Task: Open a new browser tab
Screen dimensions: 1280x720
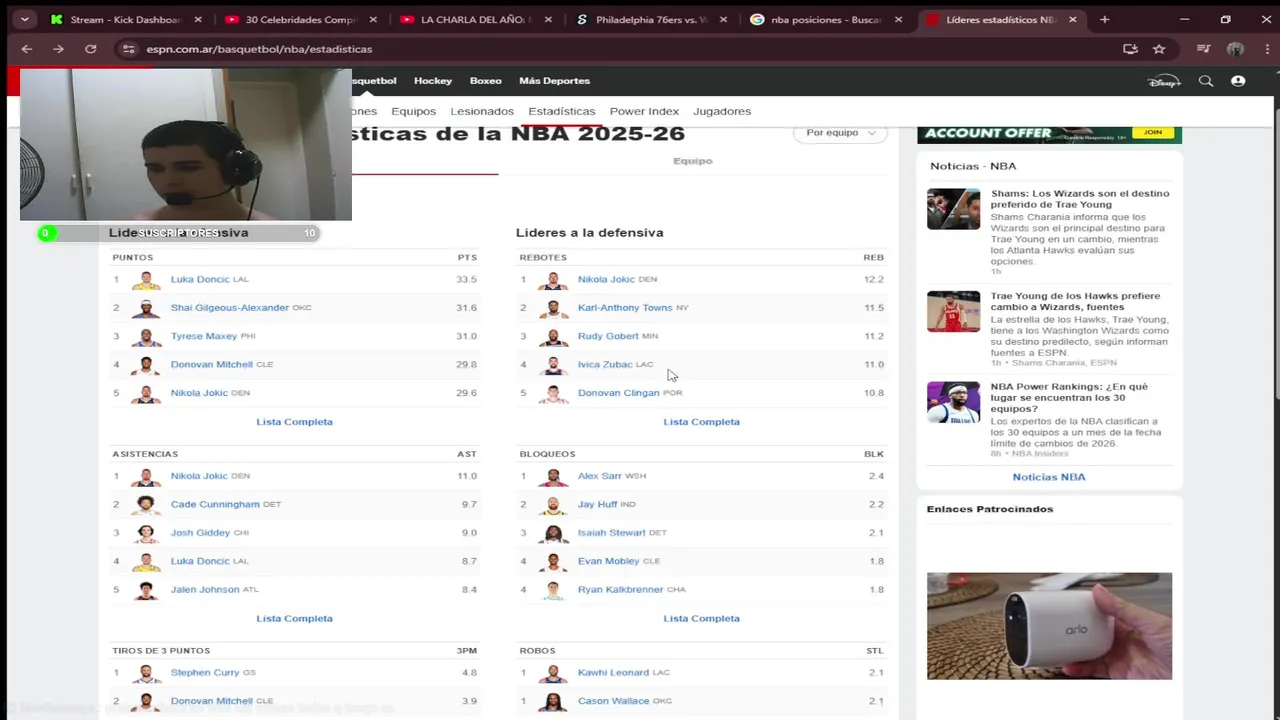Action: tap(1104, 19)
